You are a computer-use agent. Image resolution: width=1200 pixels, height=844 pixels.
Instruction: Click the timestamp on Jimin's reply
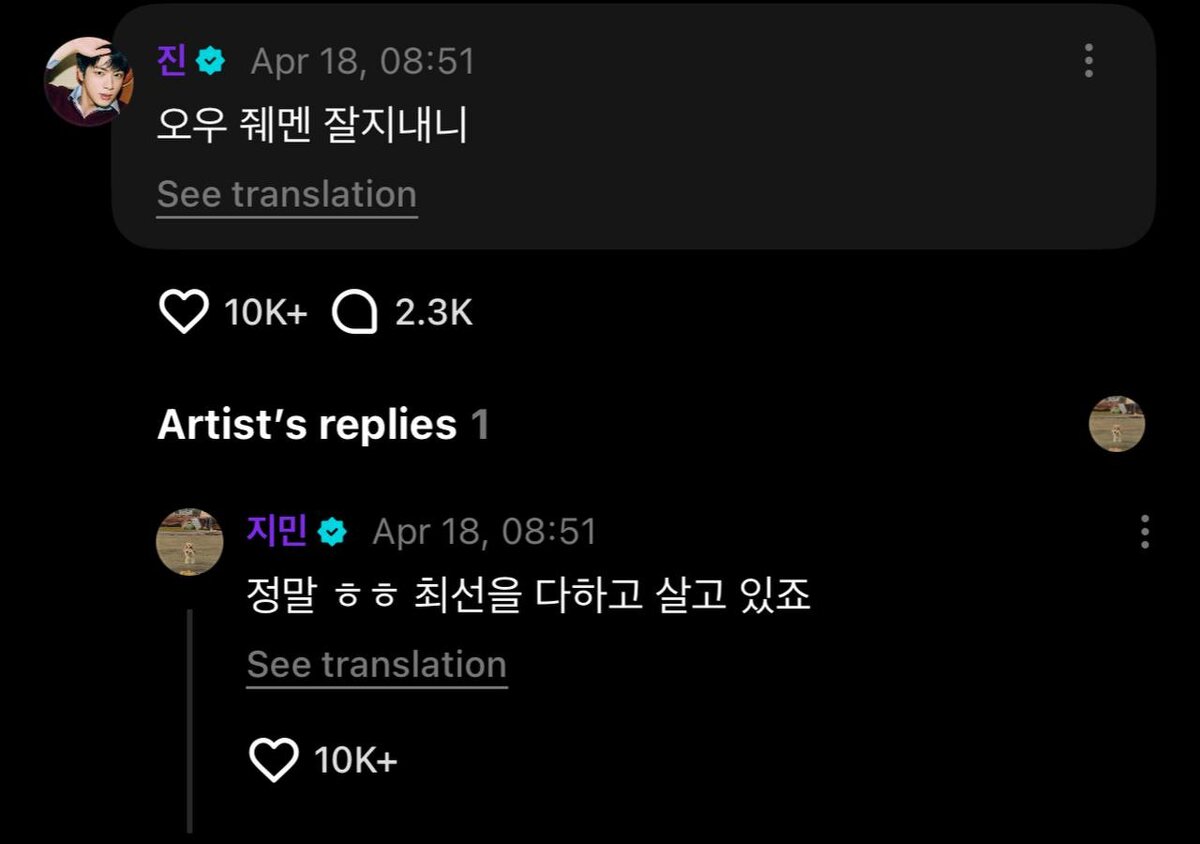(x=484, y=531)
